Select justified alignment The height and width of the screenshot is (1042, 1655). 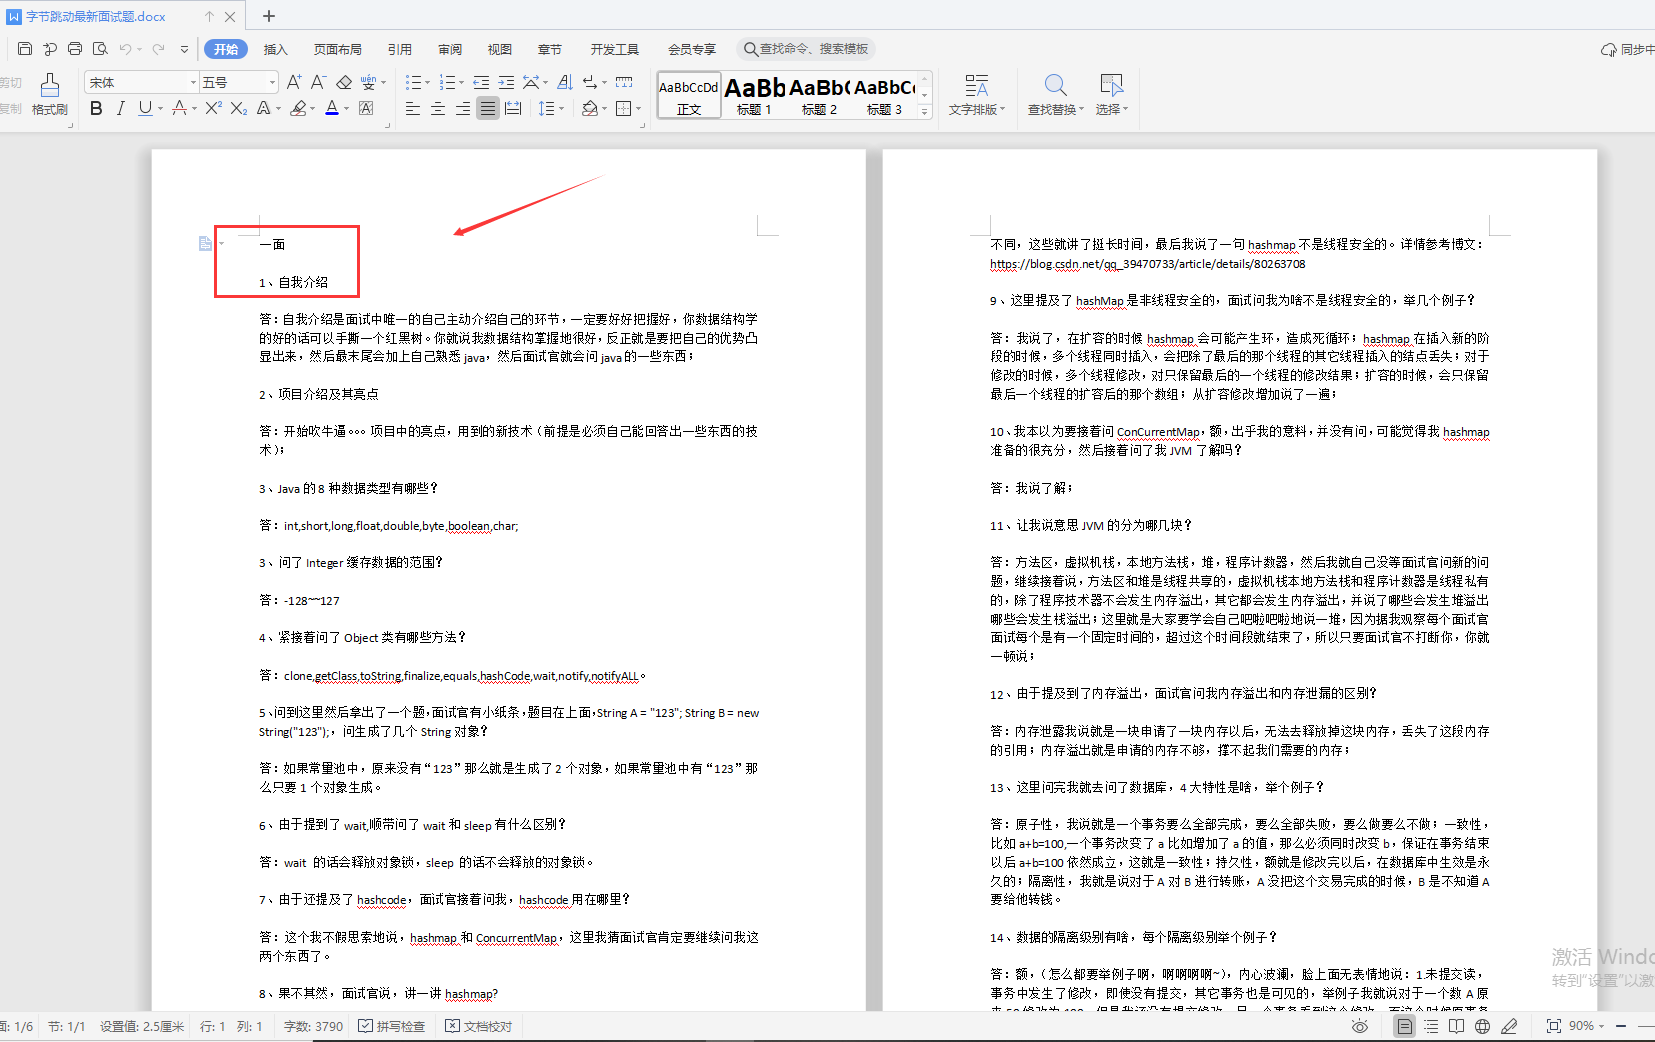[x=487, y=108]
